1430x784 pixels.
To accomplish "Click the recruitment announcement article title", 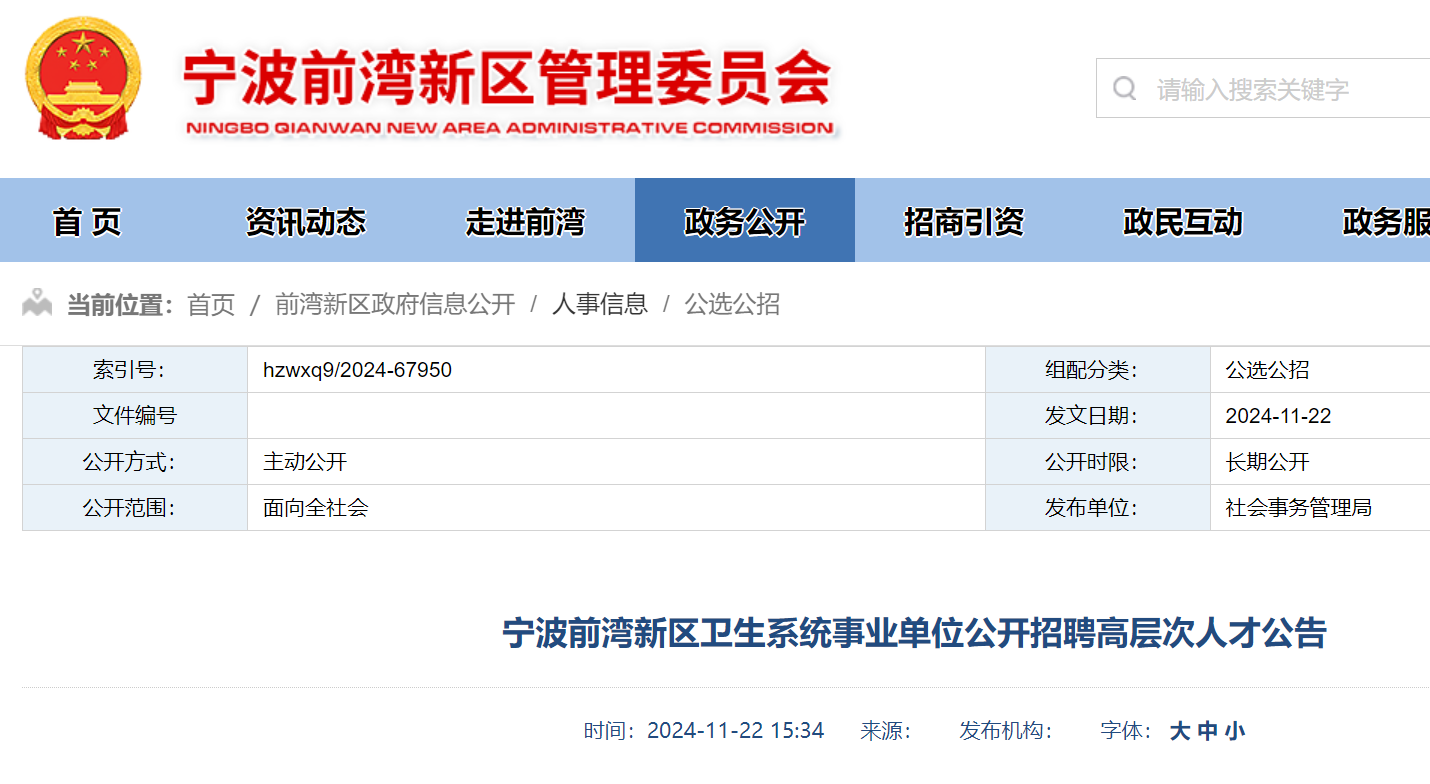I will coord(914,633).
